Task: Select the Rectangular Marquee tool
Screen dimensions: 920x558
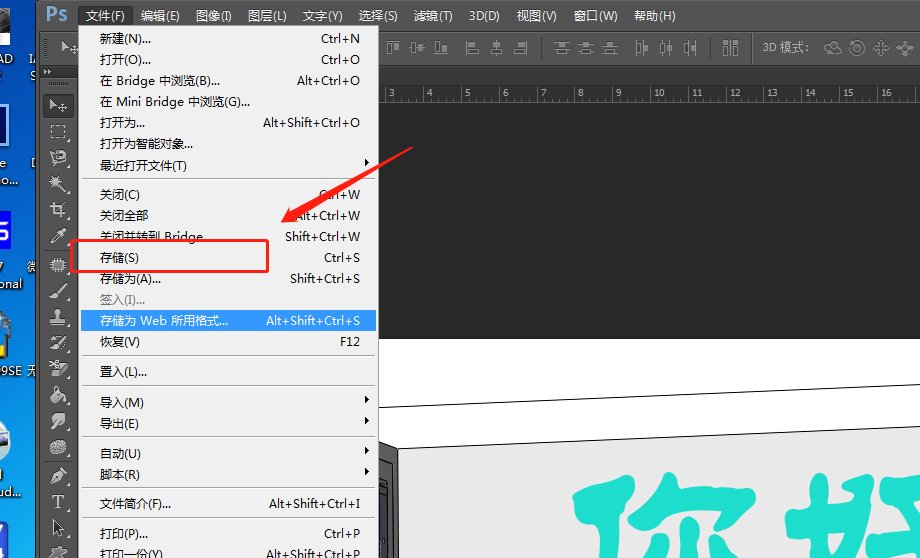Action: [58, 131]
